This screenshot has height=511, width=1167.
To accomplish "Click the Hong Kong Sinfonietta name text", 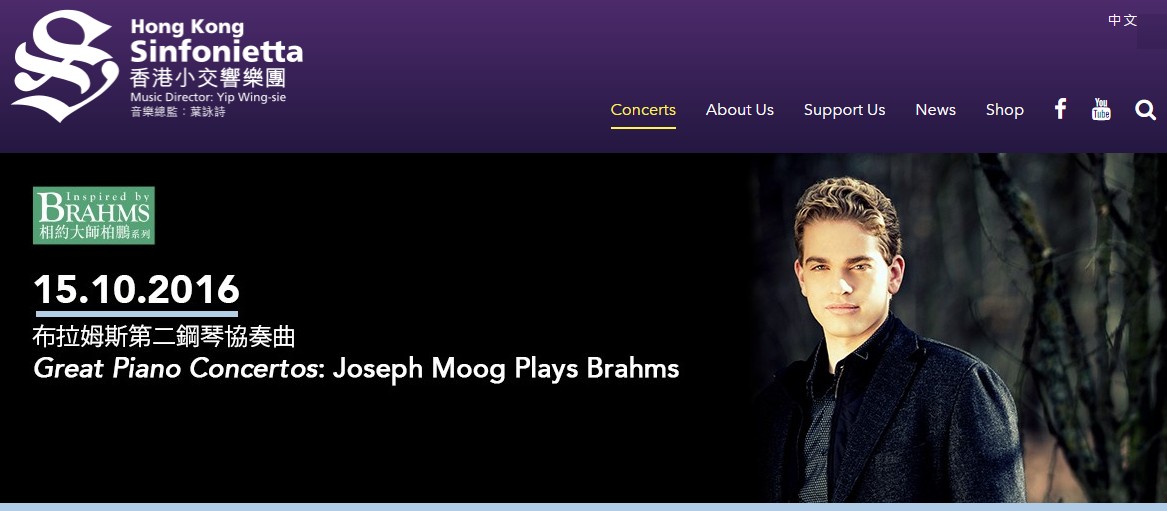I will point(217,41).
